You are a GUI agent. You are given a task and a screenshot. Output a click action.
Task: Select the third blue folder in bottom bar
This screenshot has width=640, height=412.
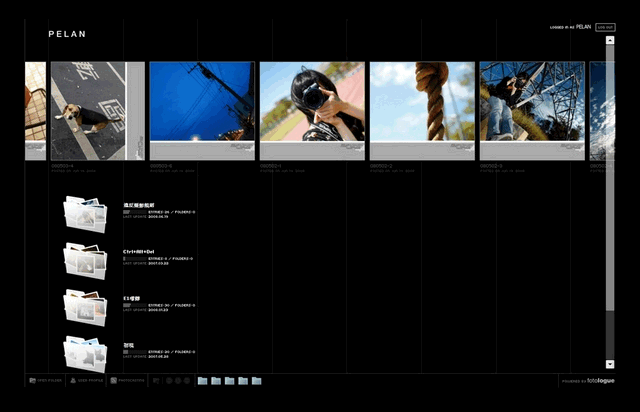pyautogui.click(x=229, y=381)
